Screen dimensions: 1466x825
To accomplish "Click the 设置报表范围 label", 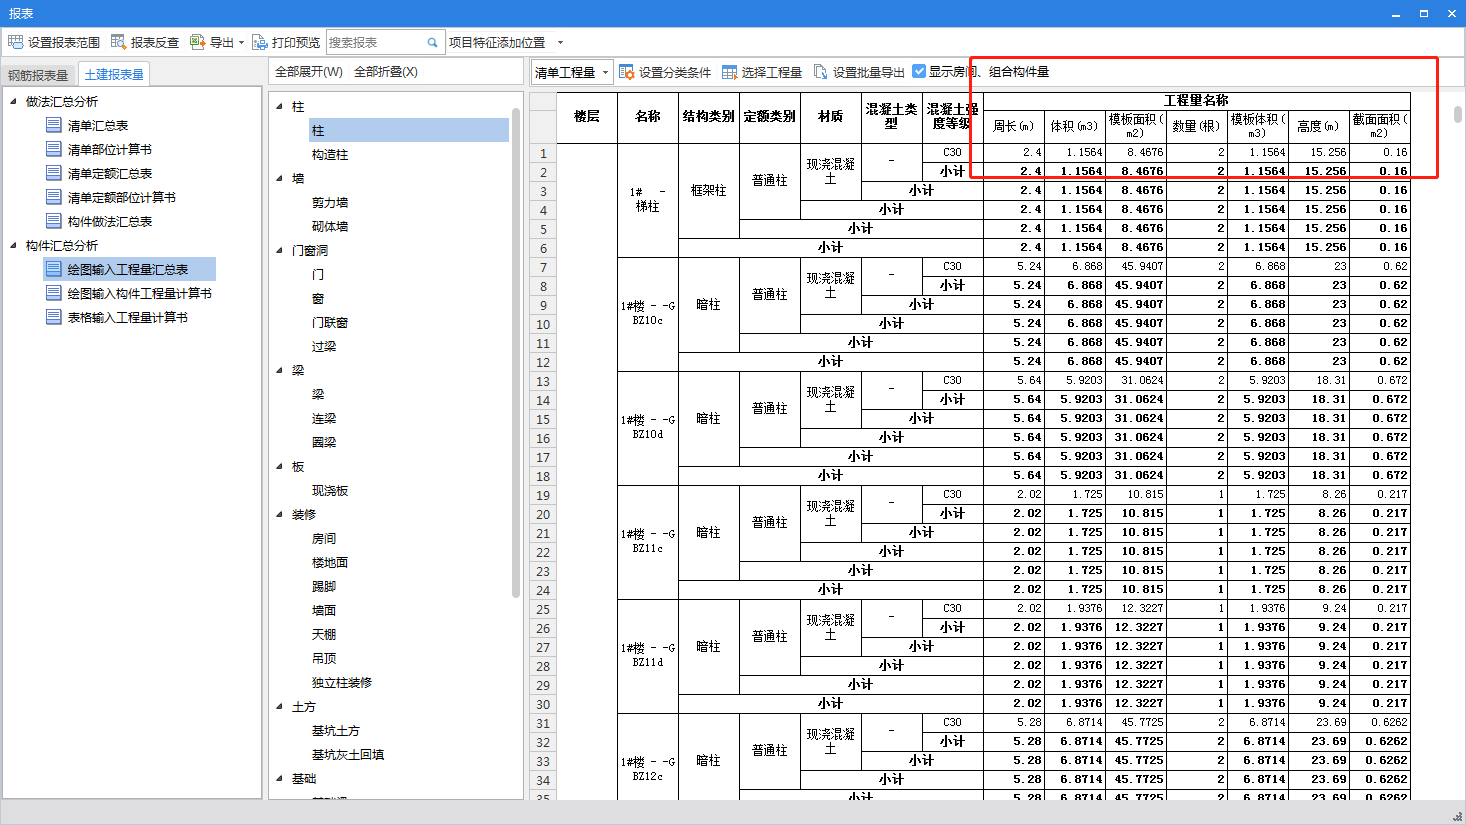I will pyautogui.click(x=64, y=42).
